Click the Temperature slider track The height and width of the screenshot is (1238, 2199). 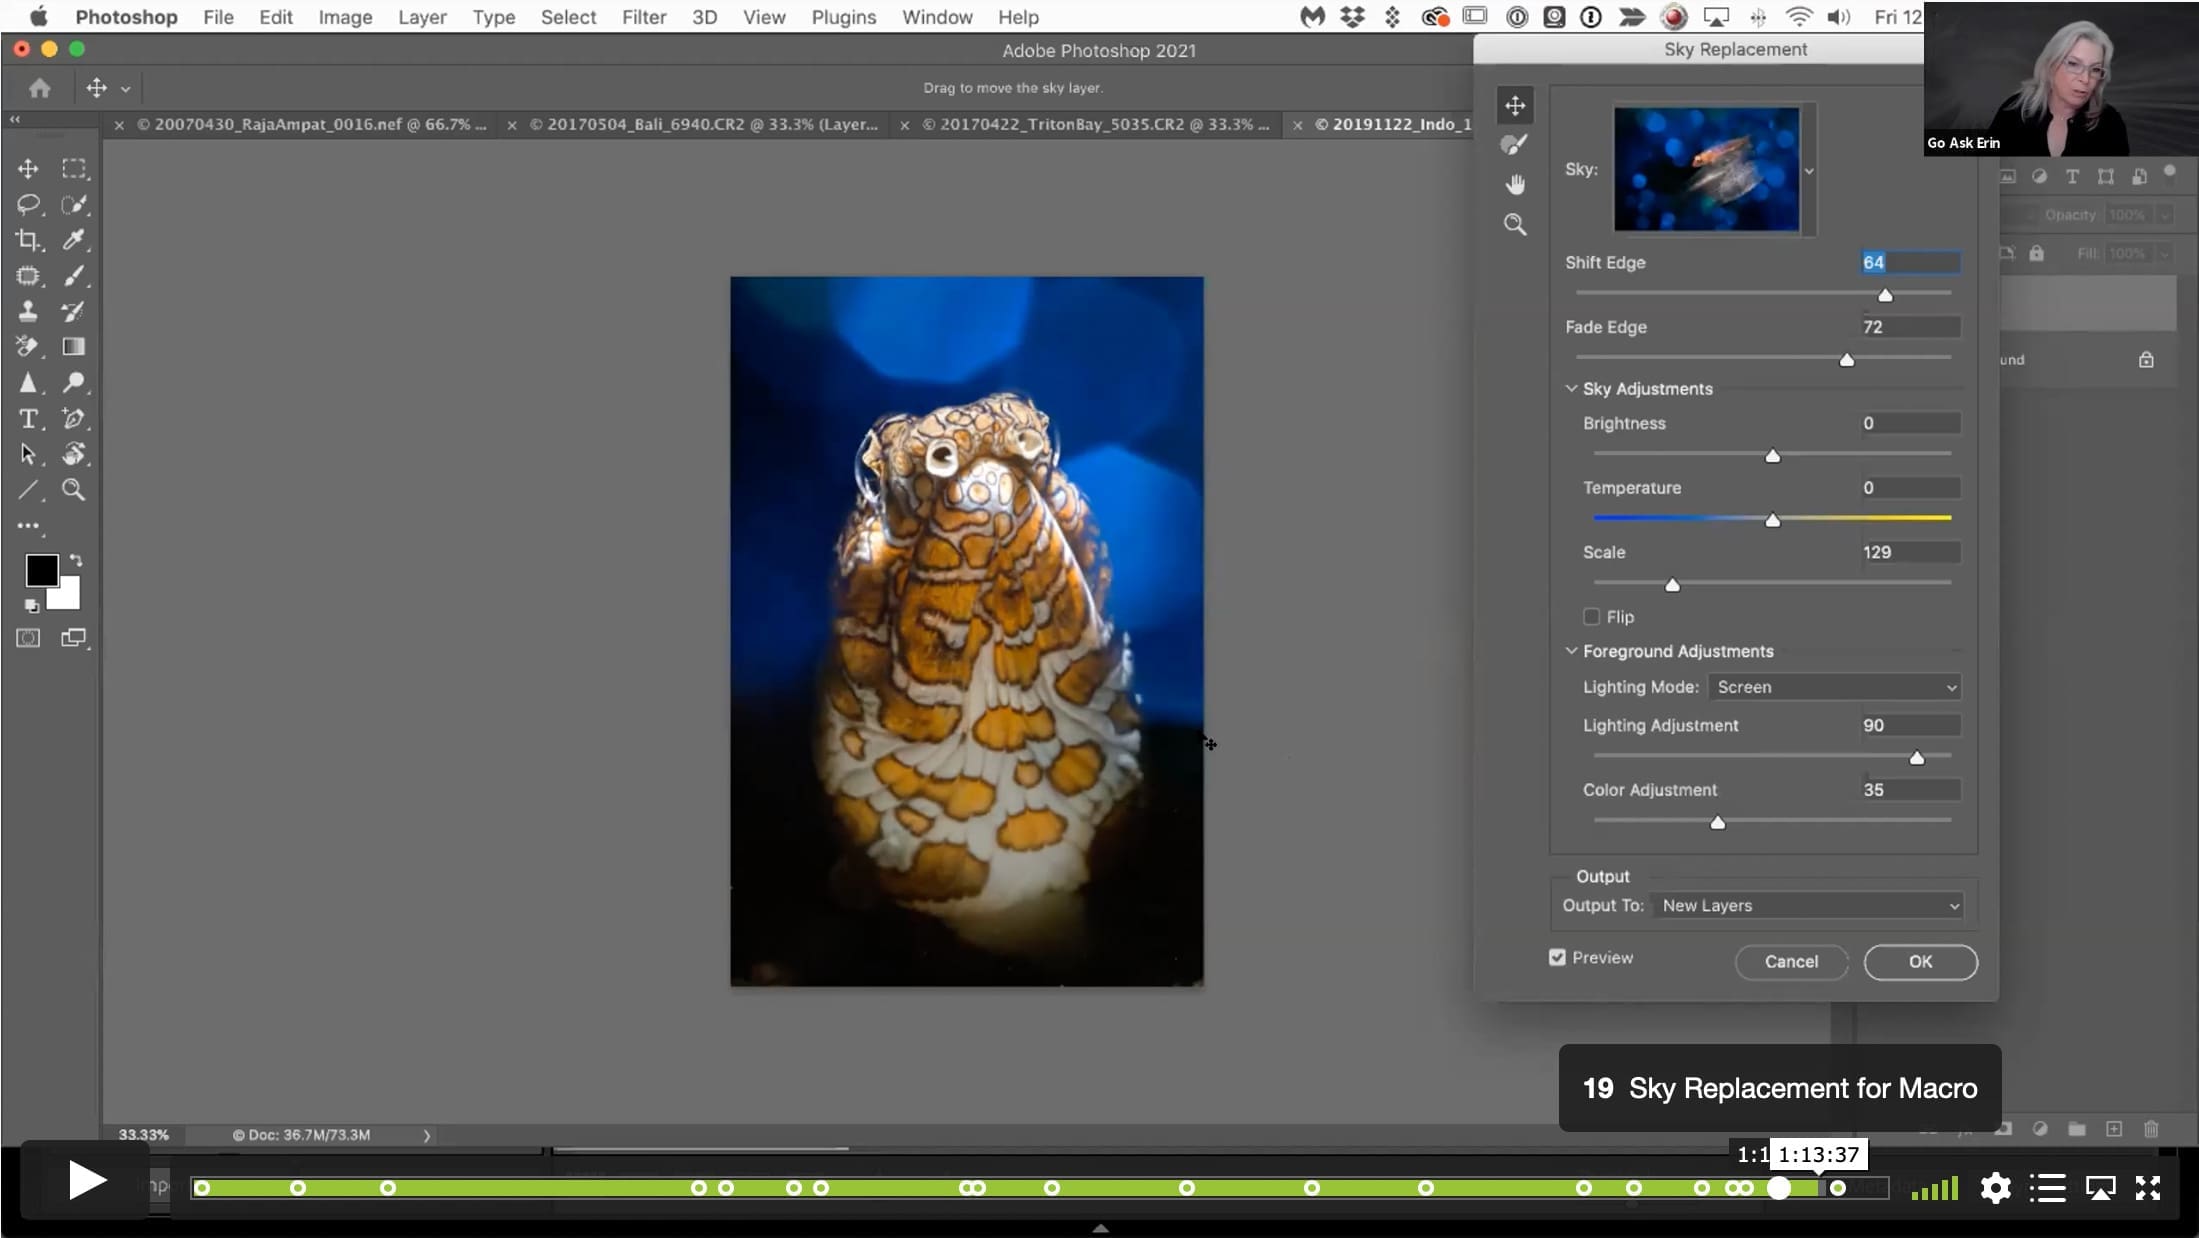coord(1771,518)
